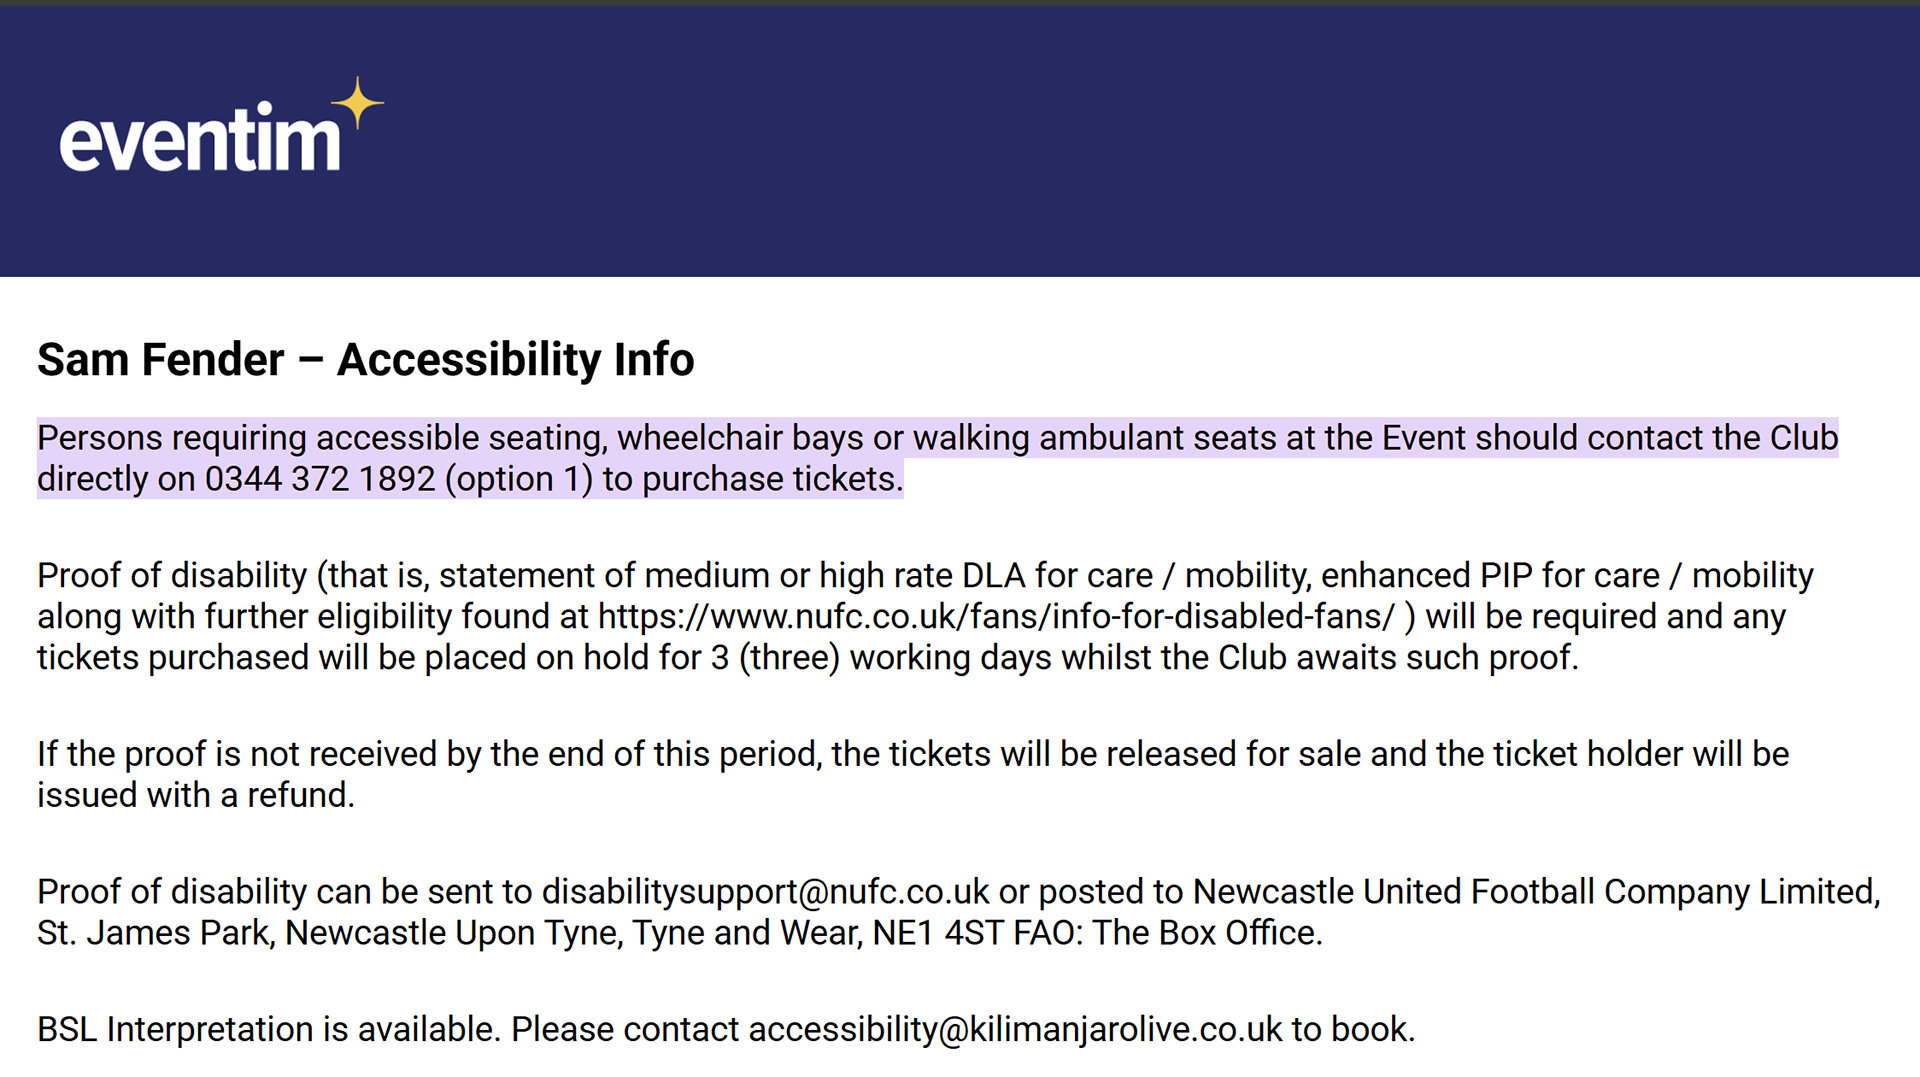Click the Proof of disability eligibility paragraph
This screenshot has height=1077, width=1920.
[x=925, y=617]
